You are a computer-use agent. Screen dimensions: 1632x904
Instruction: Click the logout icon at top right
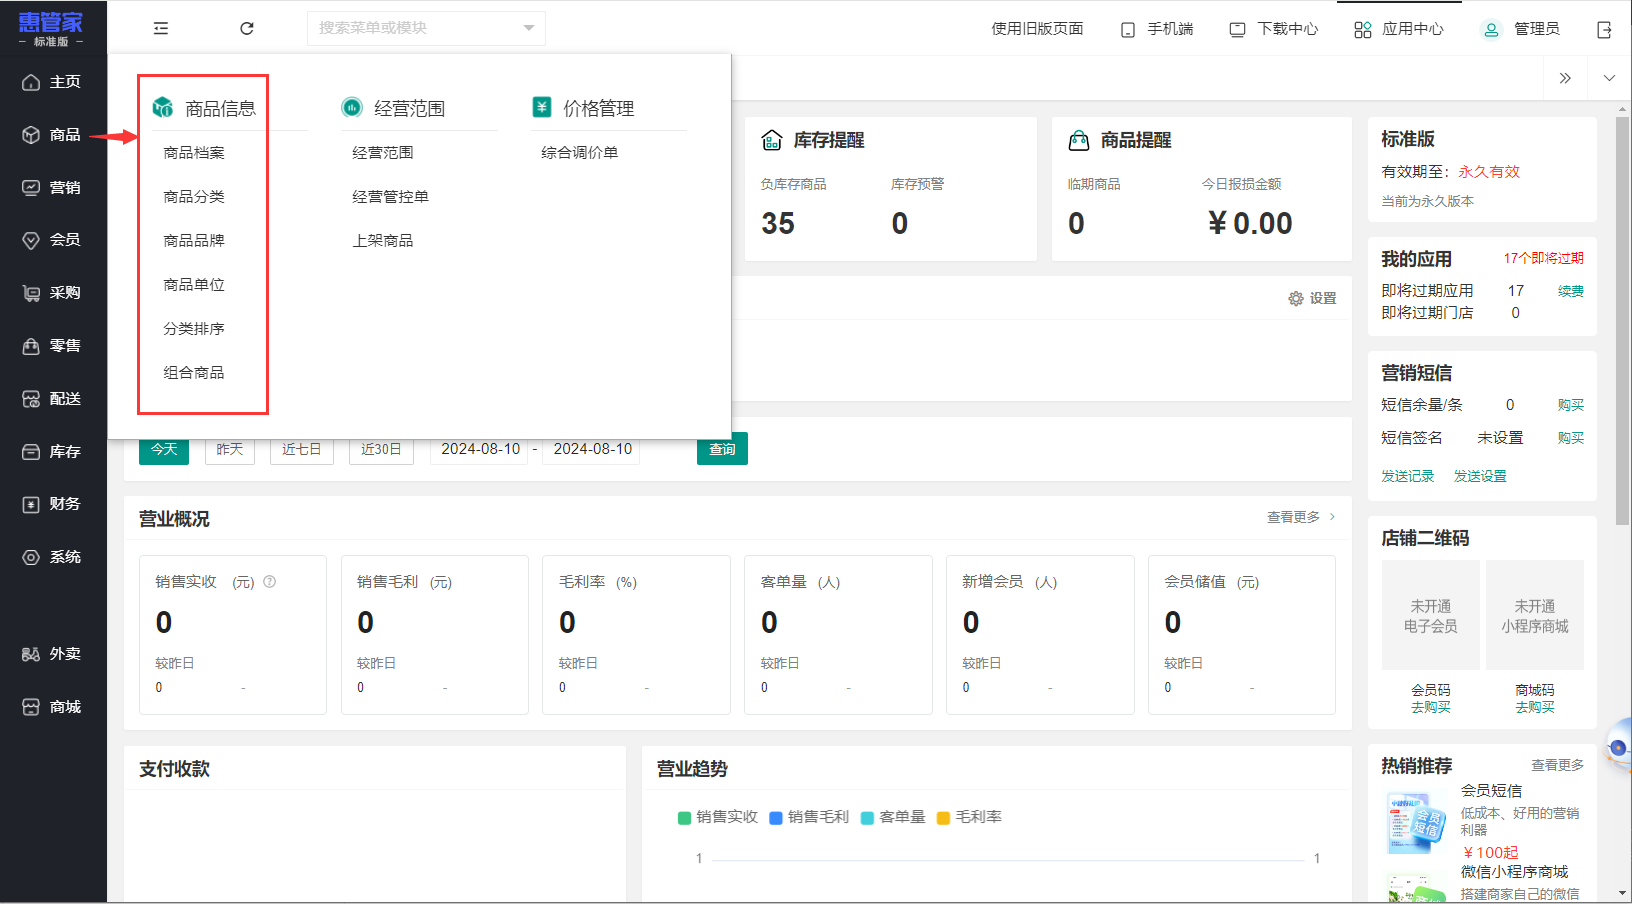point(1604,30)
